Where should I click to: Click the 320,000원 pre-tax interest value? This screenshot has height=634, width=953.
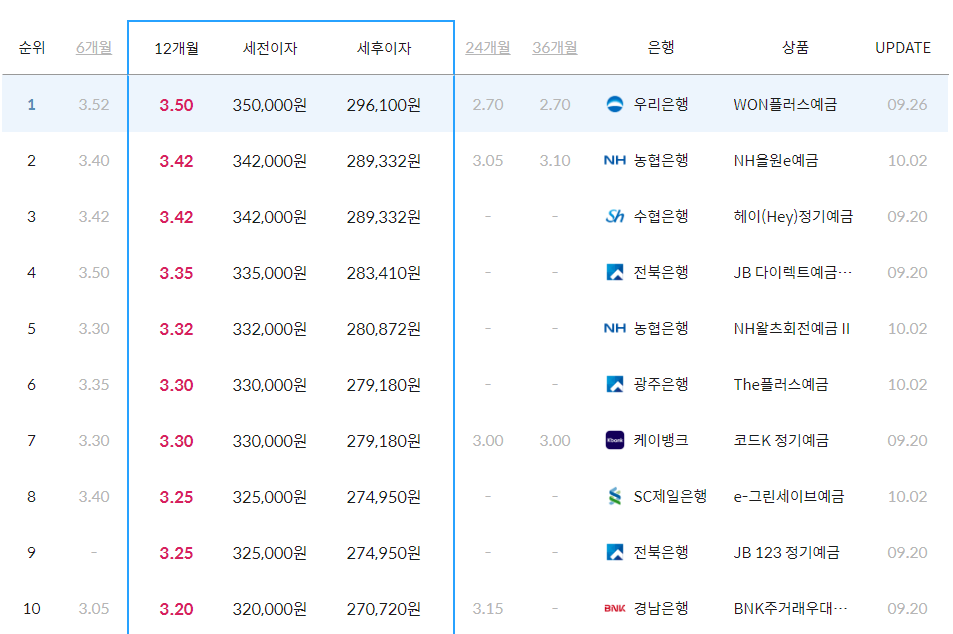point(269,609)
